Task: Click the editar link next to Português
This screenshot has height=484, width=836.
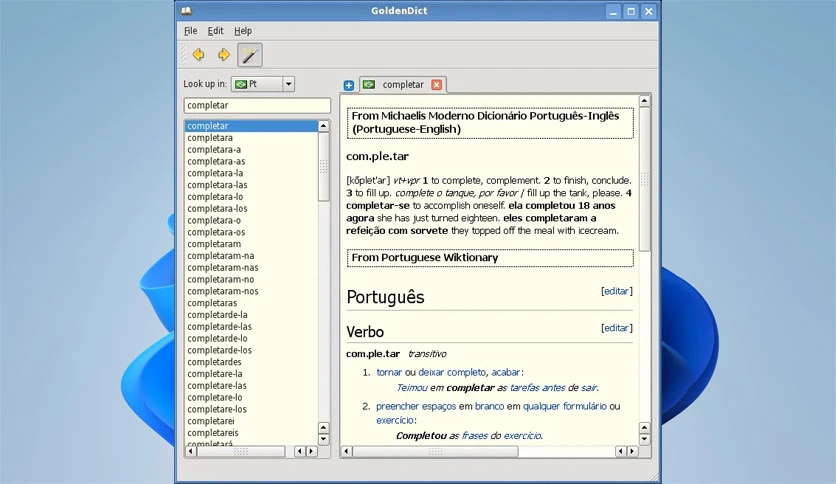Action: pos(617,291)
